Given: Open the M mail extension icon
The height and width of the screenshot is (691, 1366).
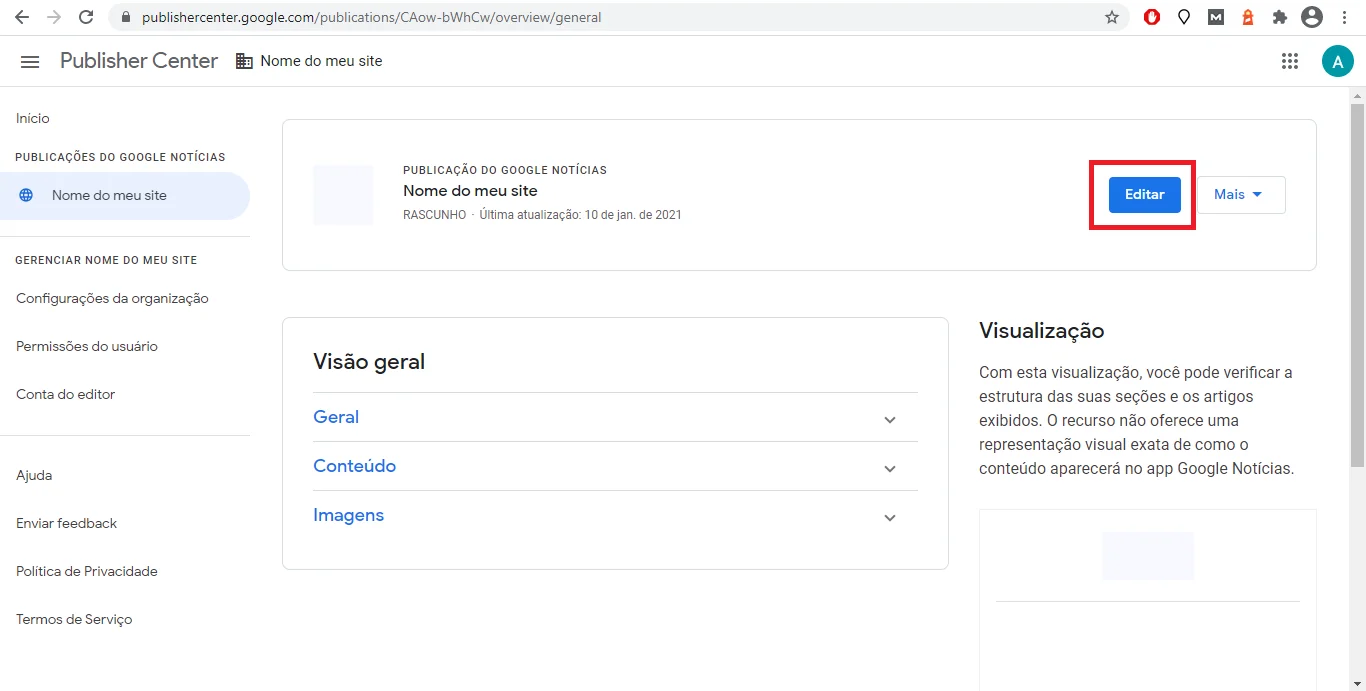Looking at the screenshot, I should pyautogui.click(x=1216, y=17).
